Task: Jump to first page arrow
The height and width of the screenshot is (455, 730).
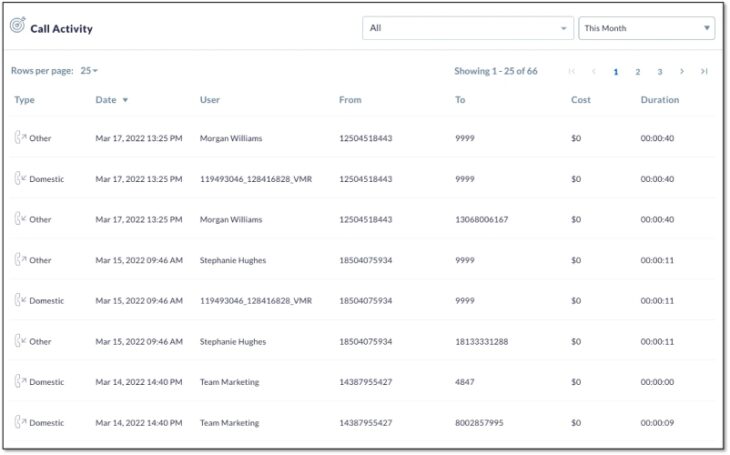Action: 572,71
